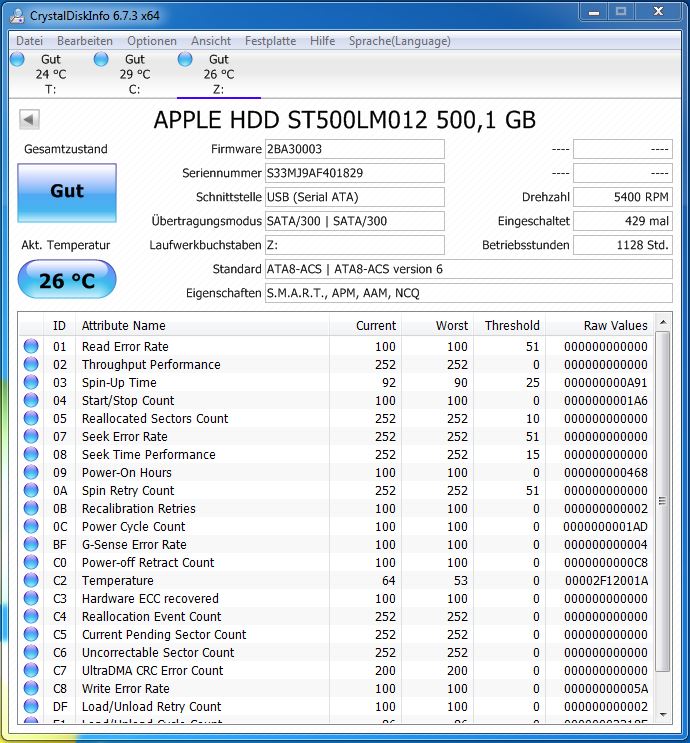
Task: Click status orb for UltraDMA CRC Error Count
Action: click(31, 671)
